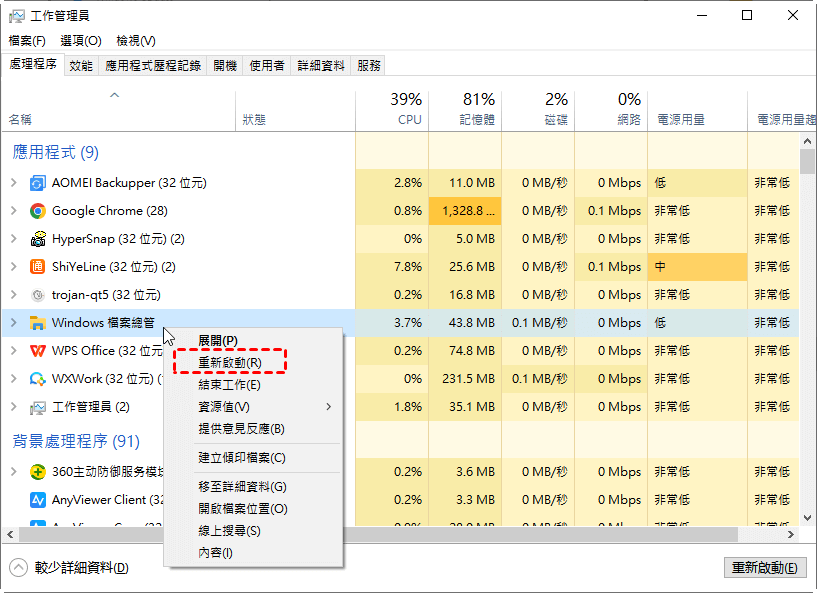Click the AnyViewer Client icon

(38, 500)
